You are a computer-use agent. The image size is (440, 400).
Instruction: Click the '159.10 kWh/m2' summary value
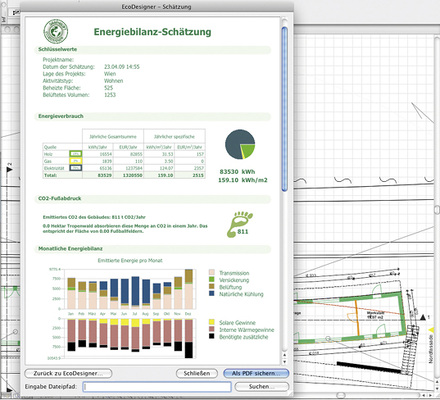(x=243, y=180)
